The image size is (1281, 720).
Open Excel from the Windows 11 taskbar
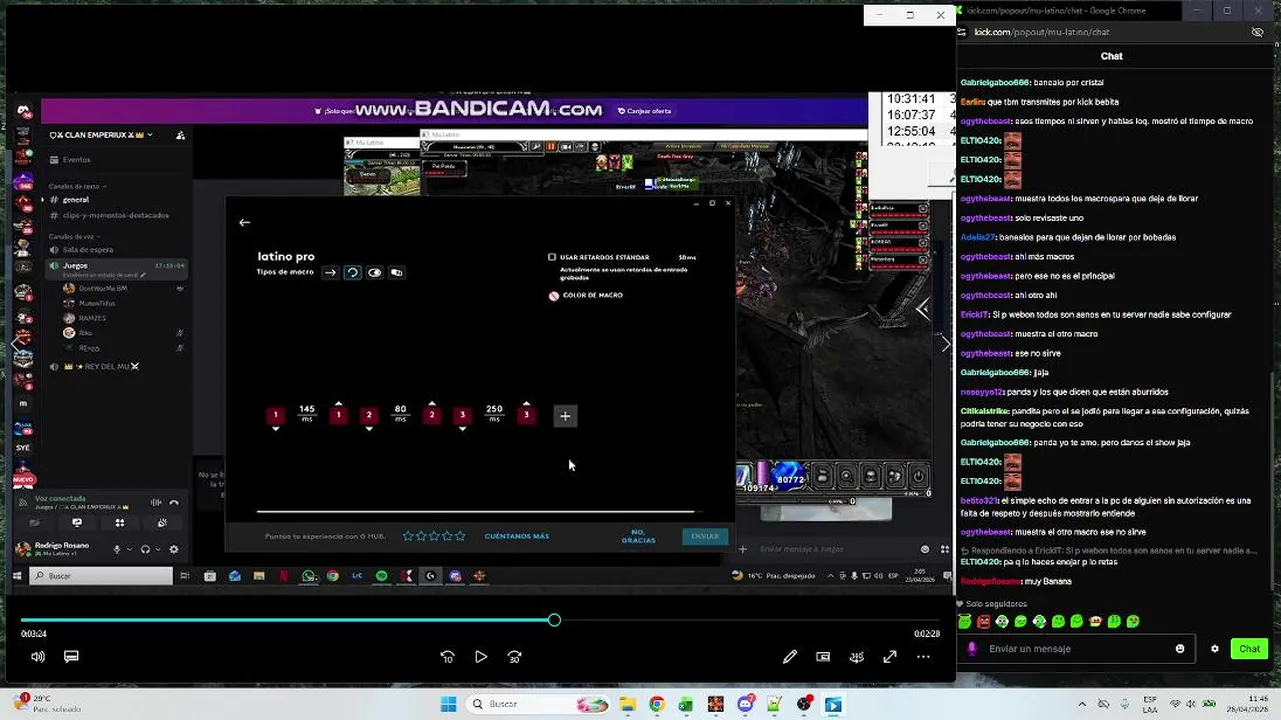pyautogui.click(x=685, y=704)
